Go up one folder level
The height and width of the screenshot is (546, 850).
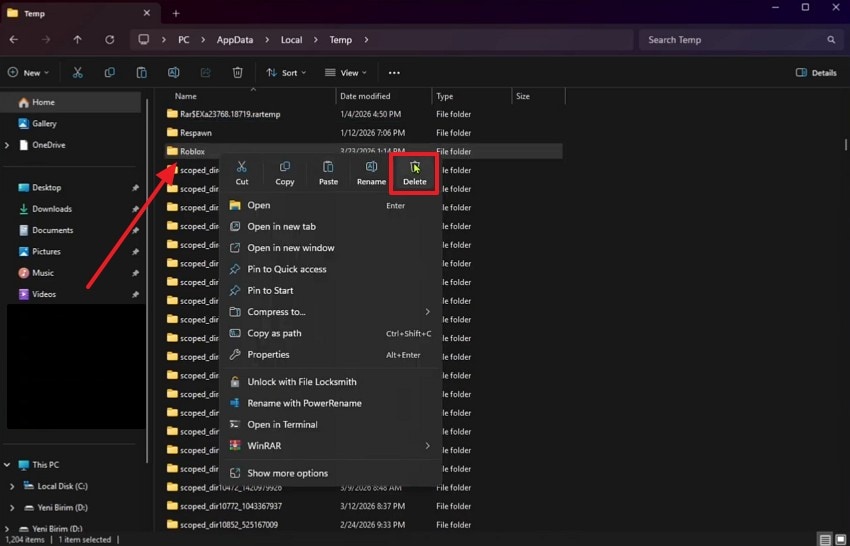78,40
